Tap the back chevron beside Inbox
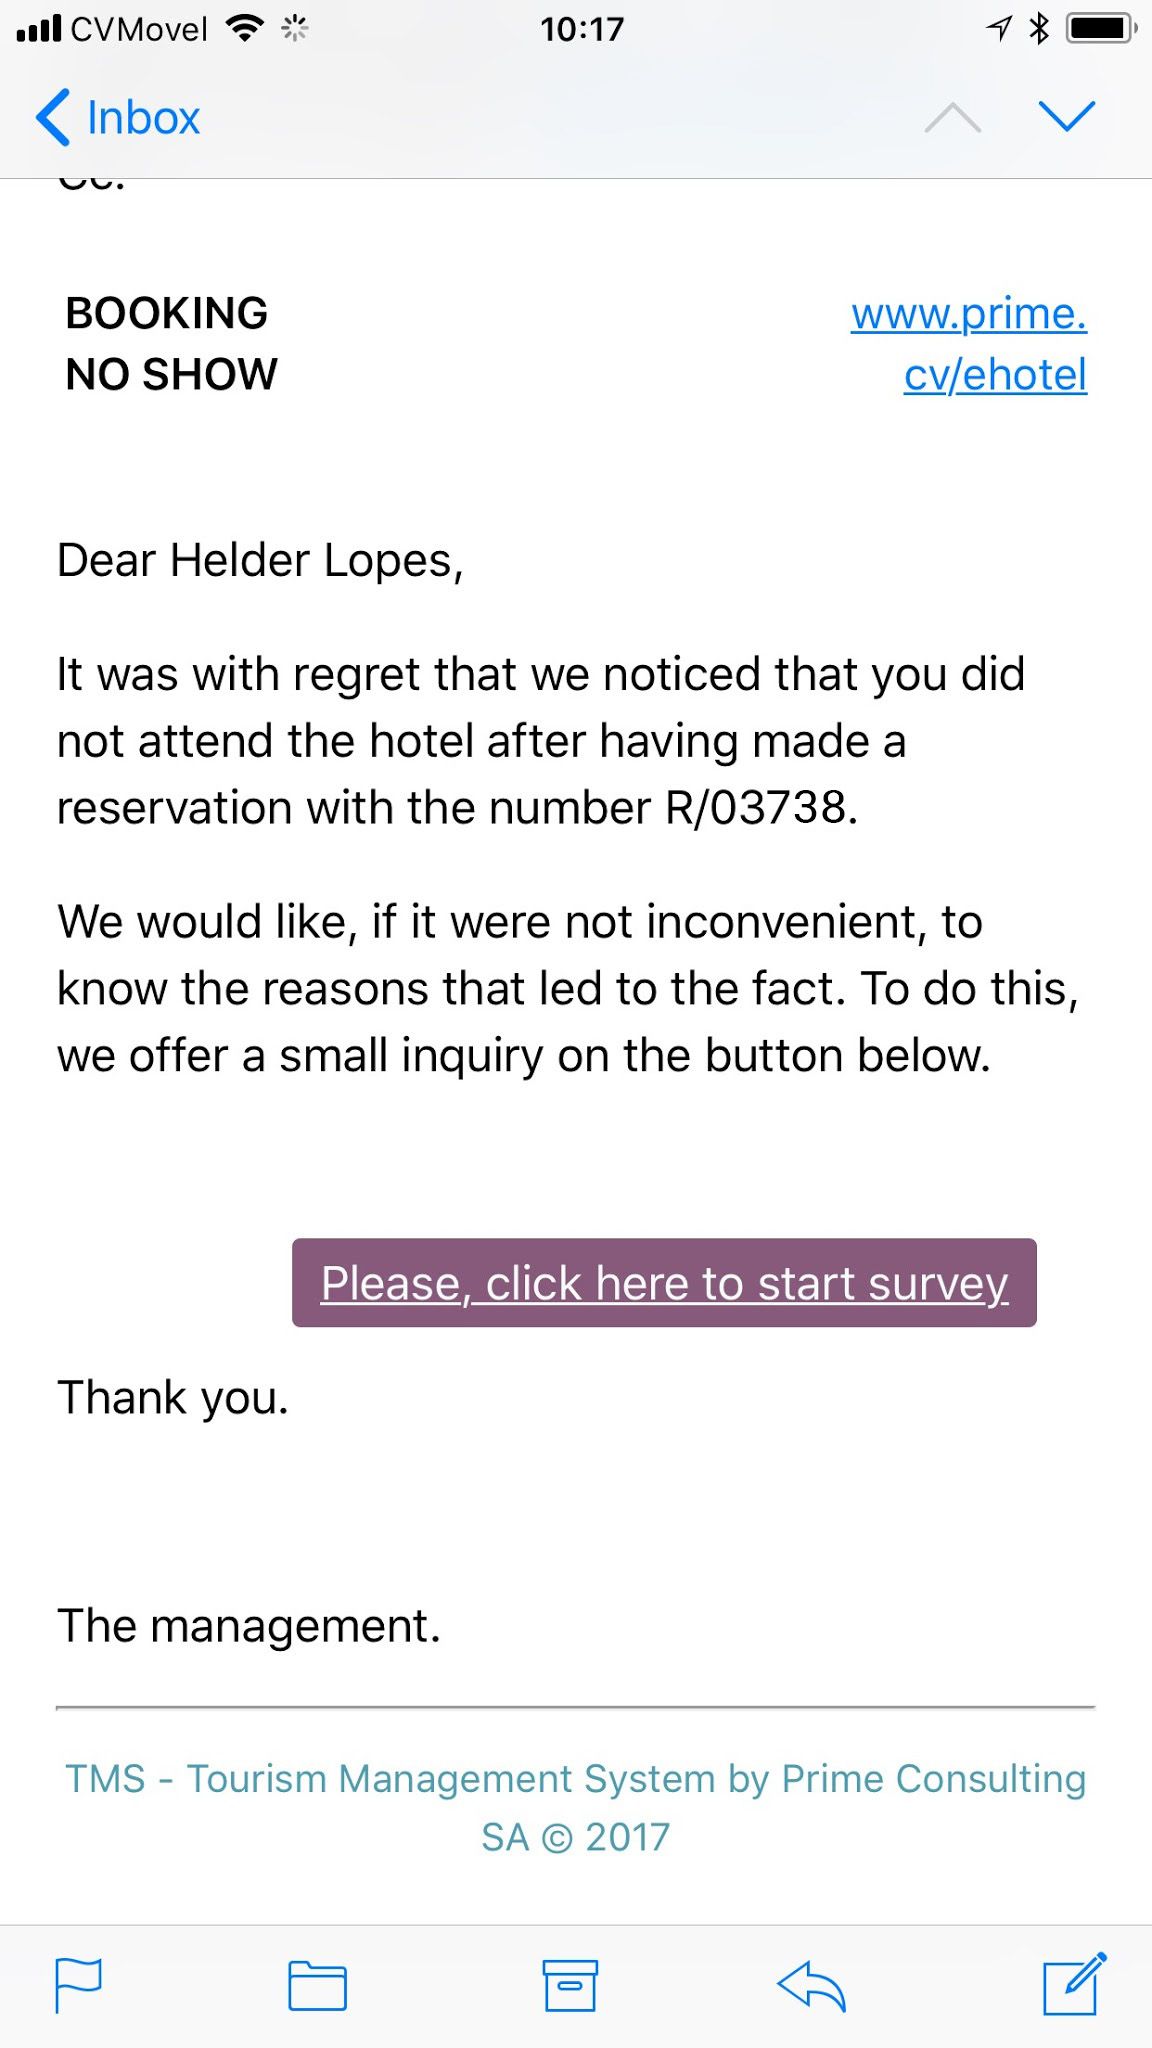 (52, 117)
